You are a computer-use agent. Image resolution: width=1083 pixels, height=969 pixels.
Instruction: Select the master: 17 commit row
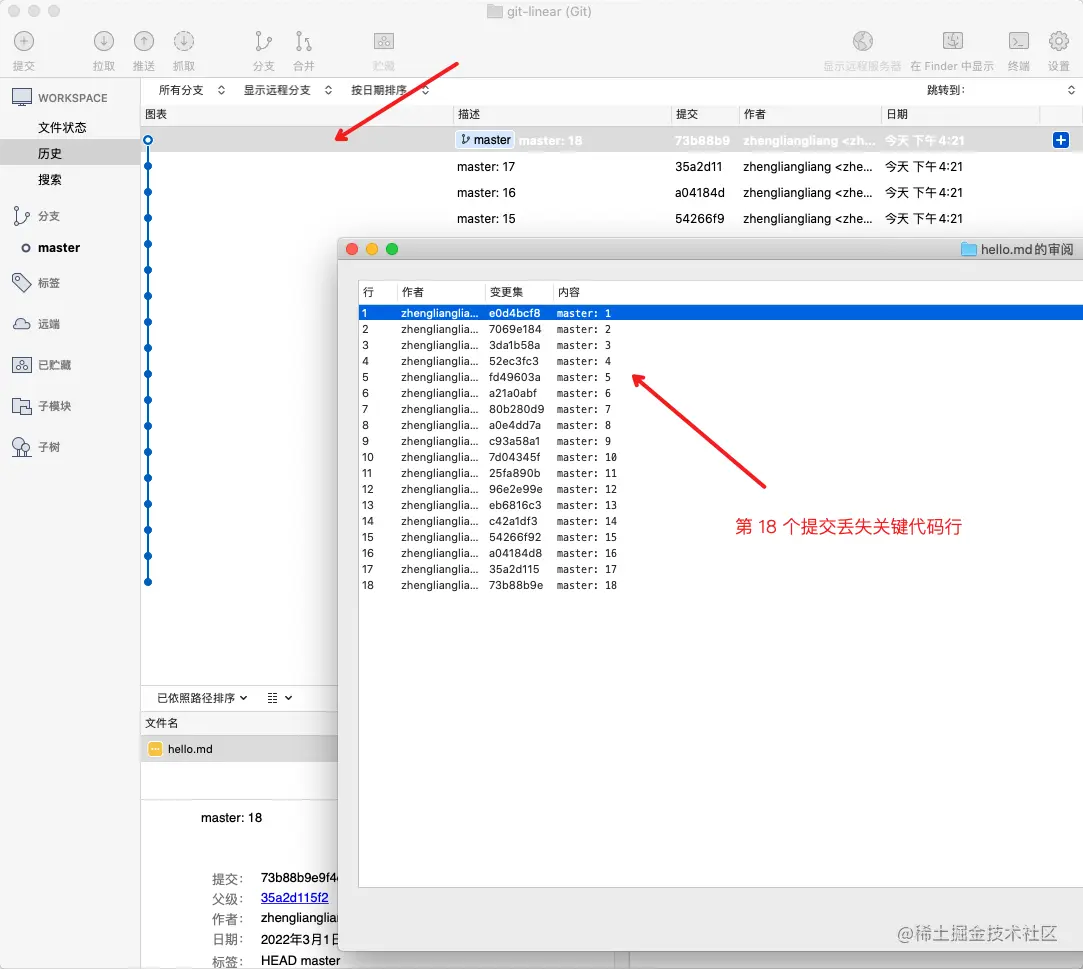pyautogui.click(x=611, y=166)
